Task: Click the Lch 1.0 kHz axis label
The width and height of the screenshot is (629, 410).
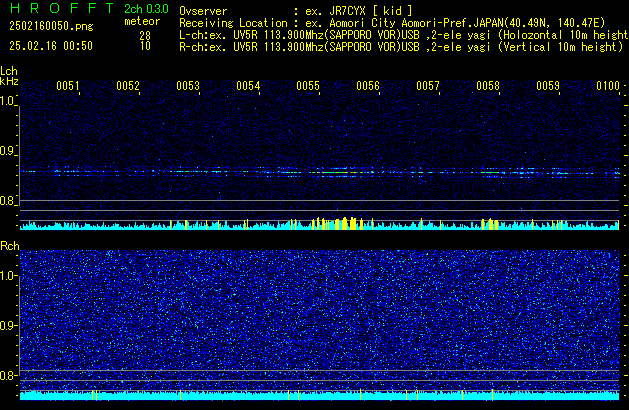Action: tap(7, 101)
